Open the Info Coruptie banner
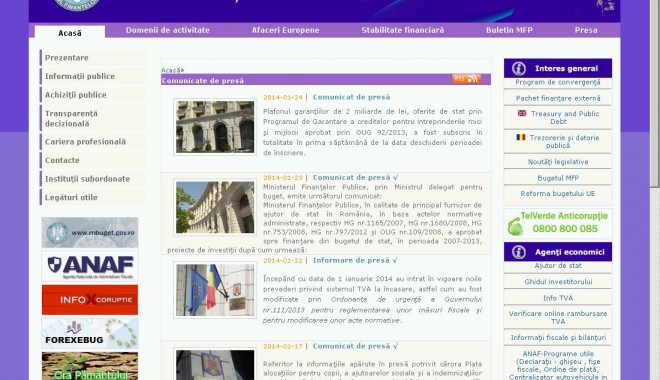The width and height of the screenshot is (660, 380). pos(90,300)
